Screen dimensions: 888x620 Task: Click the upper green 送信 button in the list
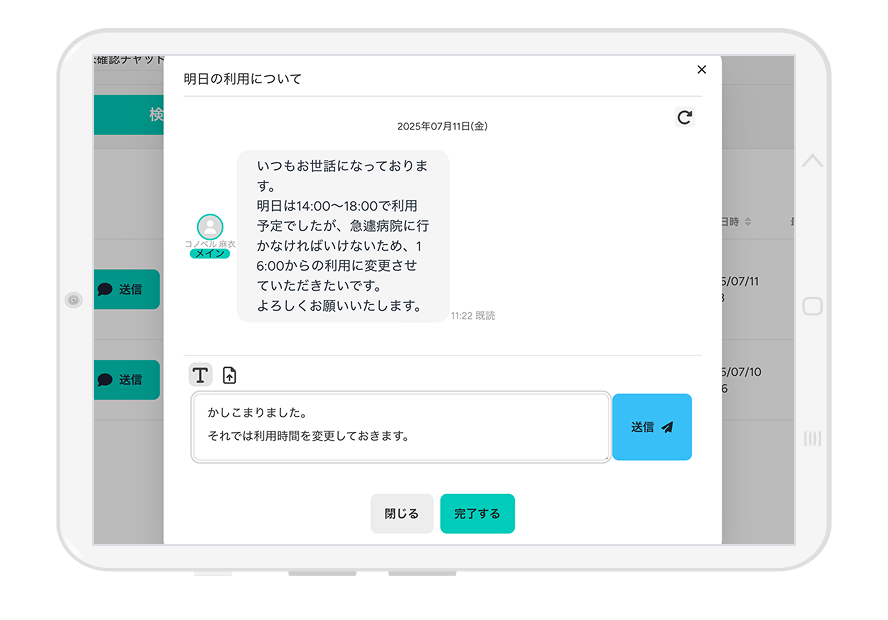[x=127, y=289]
